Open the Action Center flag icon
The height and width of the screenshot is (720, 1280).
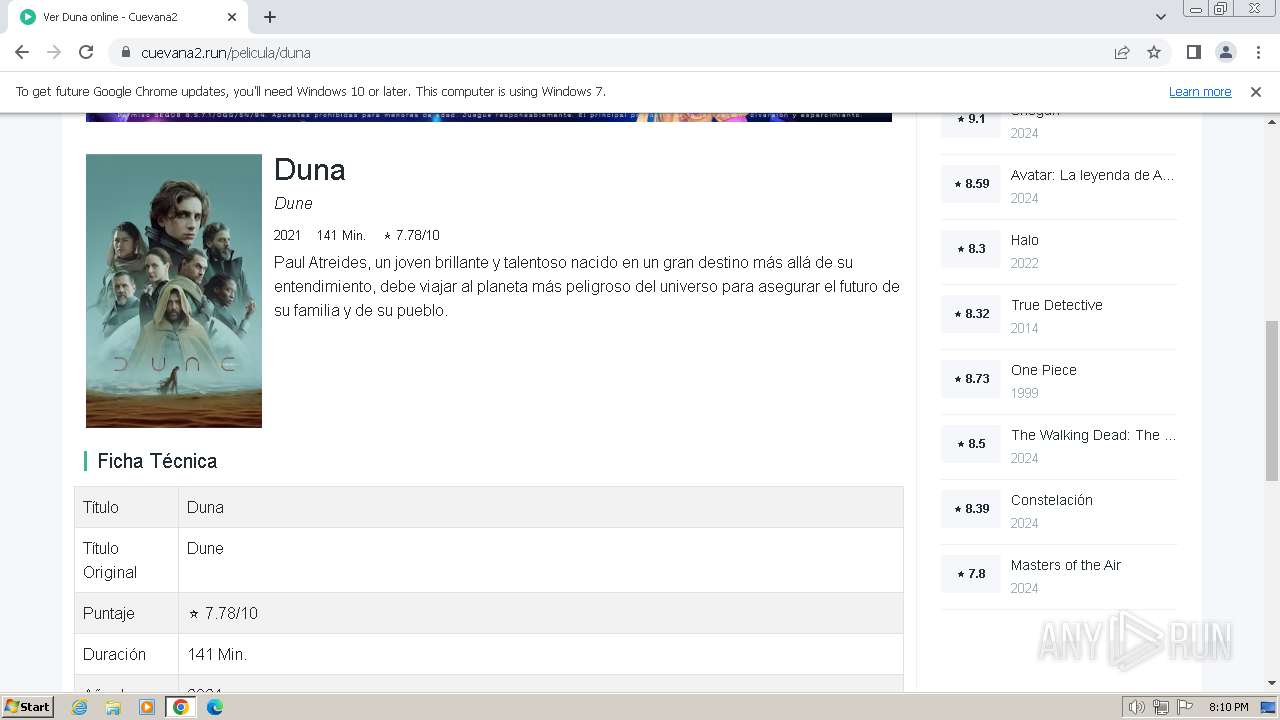(1185, 707)
